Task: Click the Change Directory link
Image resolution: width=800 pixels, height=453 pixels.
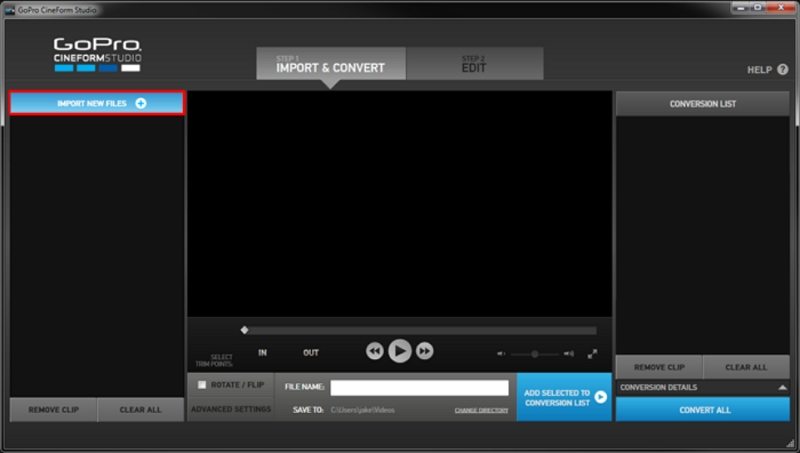Action: pos(481,410)
